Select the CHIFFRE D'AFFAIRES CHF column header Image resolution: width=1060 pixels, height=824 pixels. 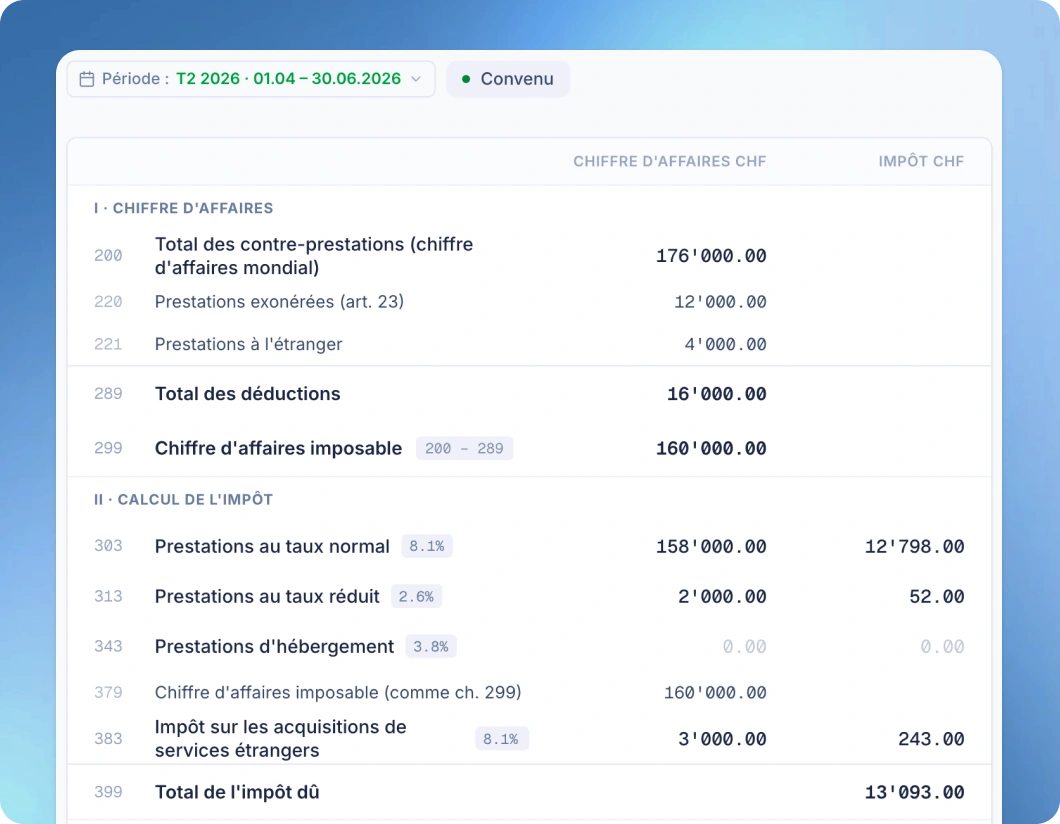click(x=669, y=162)
